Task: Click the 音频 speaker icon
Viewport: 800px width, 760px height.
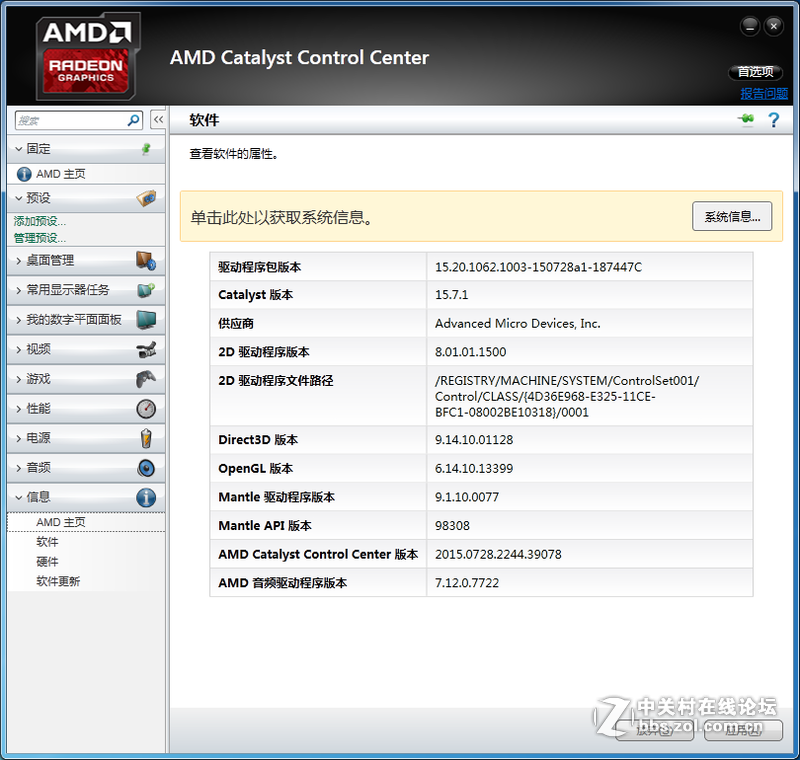Action: pos(146,468)
